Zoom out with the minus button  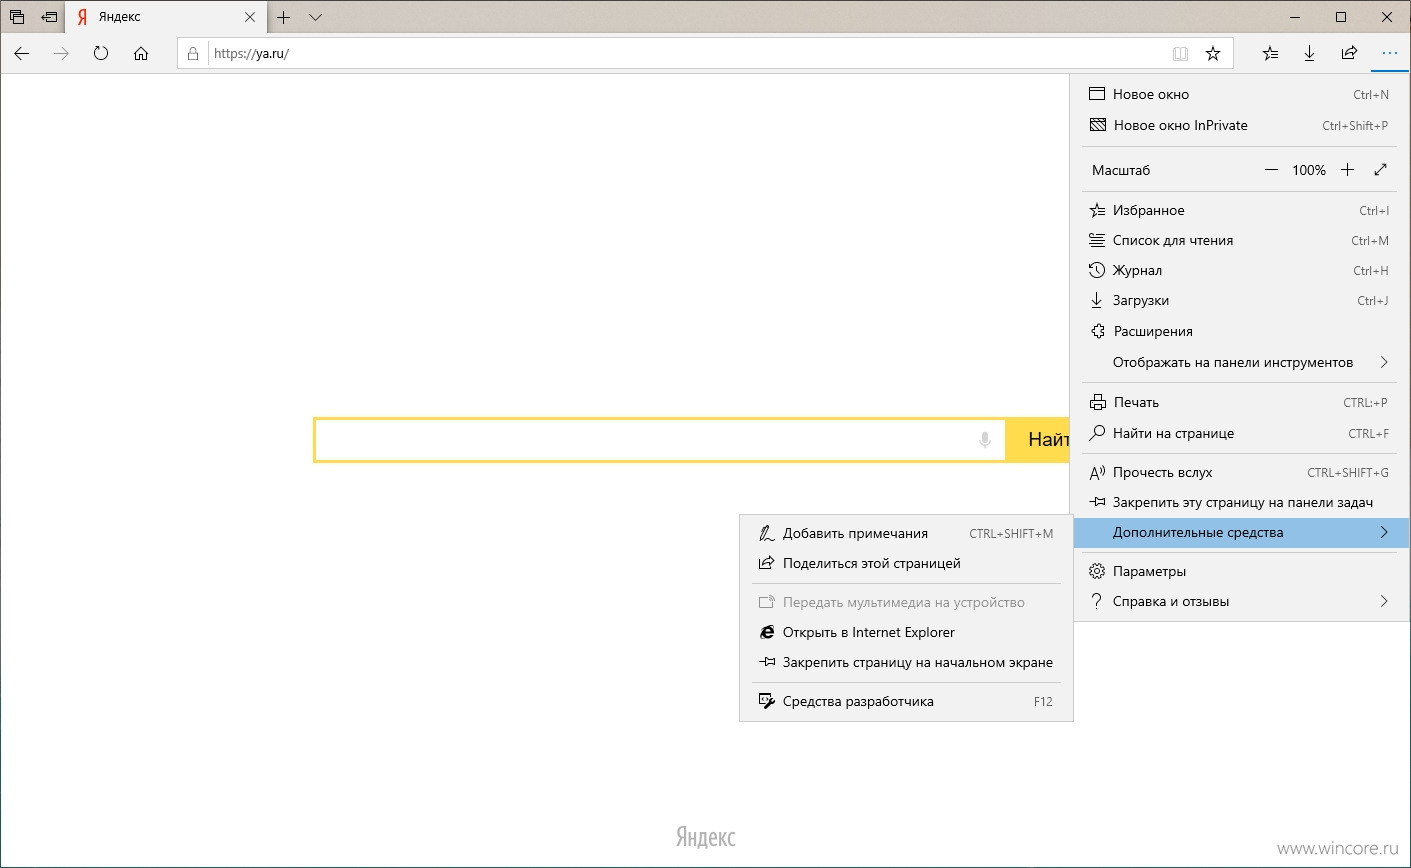click(1271, 170)
